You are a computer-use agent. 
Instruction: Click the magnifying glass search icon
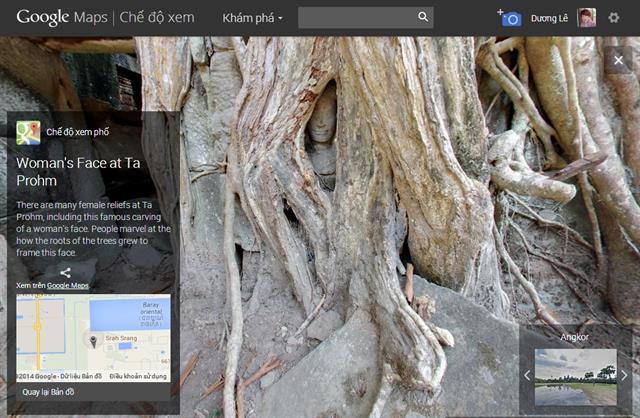[423, 17]
